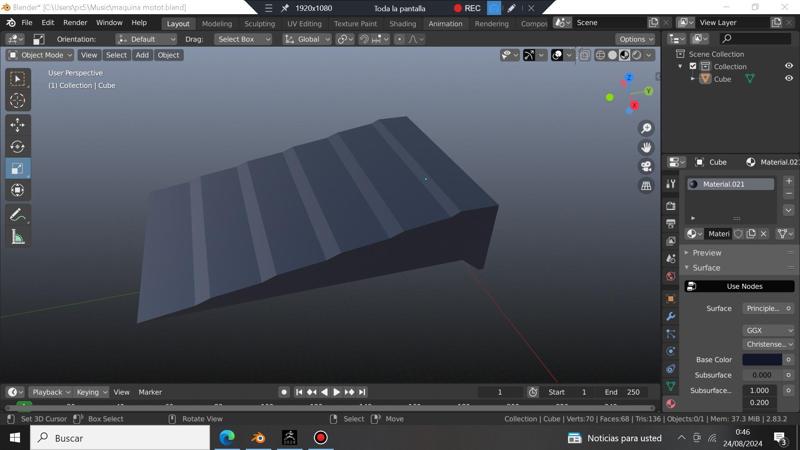Image resolution: width=800 pixels, height=450 pixels.
Task: Toggle the camera view icon
Action: tap(646, 166)
